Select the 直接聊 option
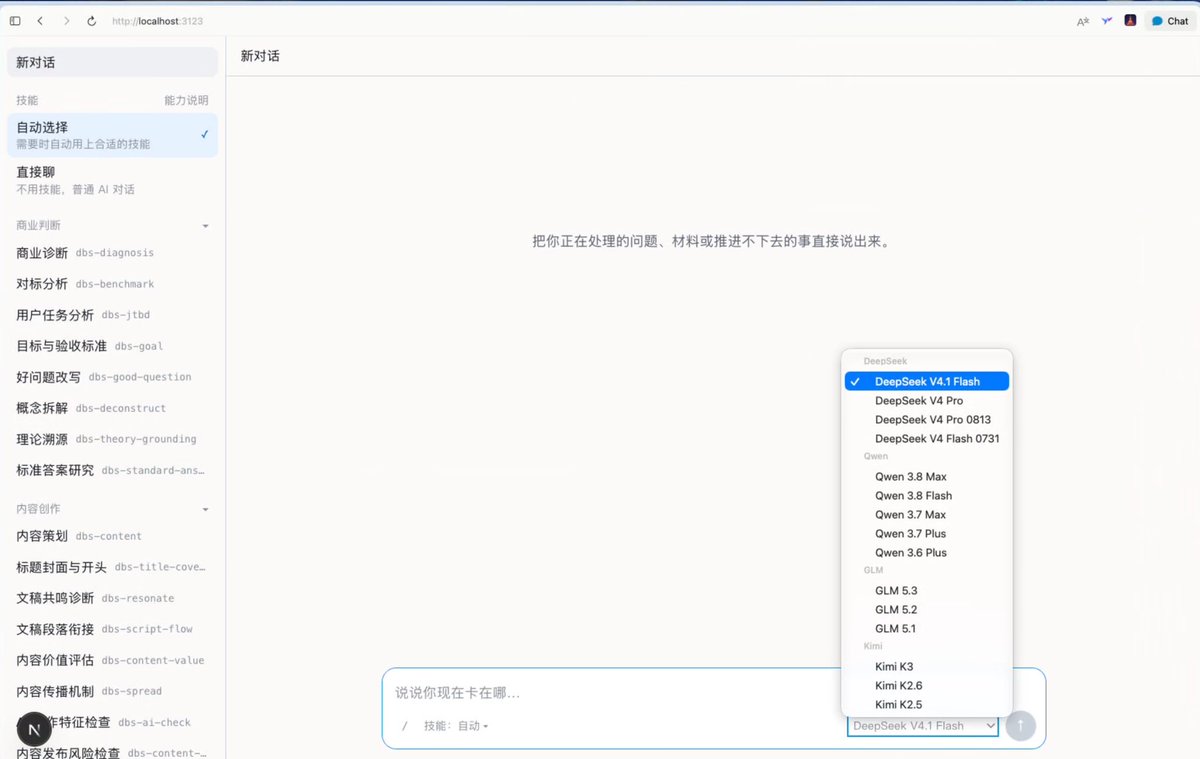The width and height of the screenshot is (1200, 759). coord(112,180)
